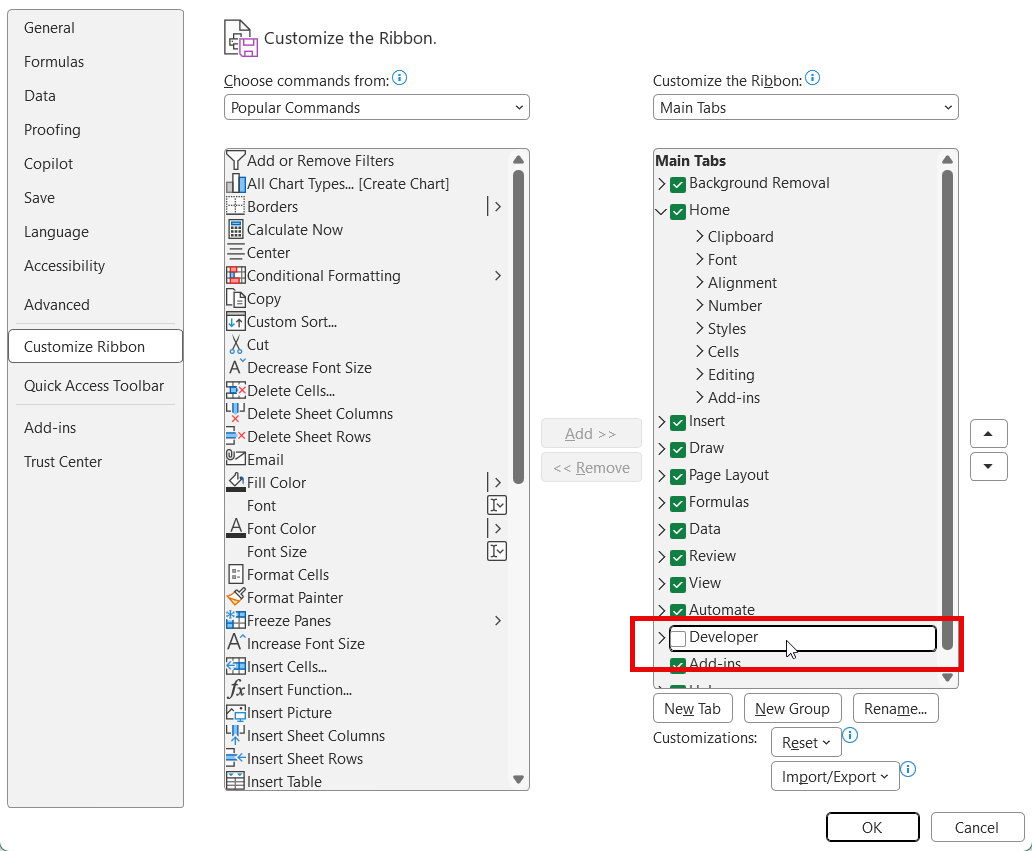Click the OK button
The image size is (1032, 851).
tap(873, 827)
